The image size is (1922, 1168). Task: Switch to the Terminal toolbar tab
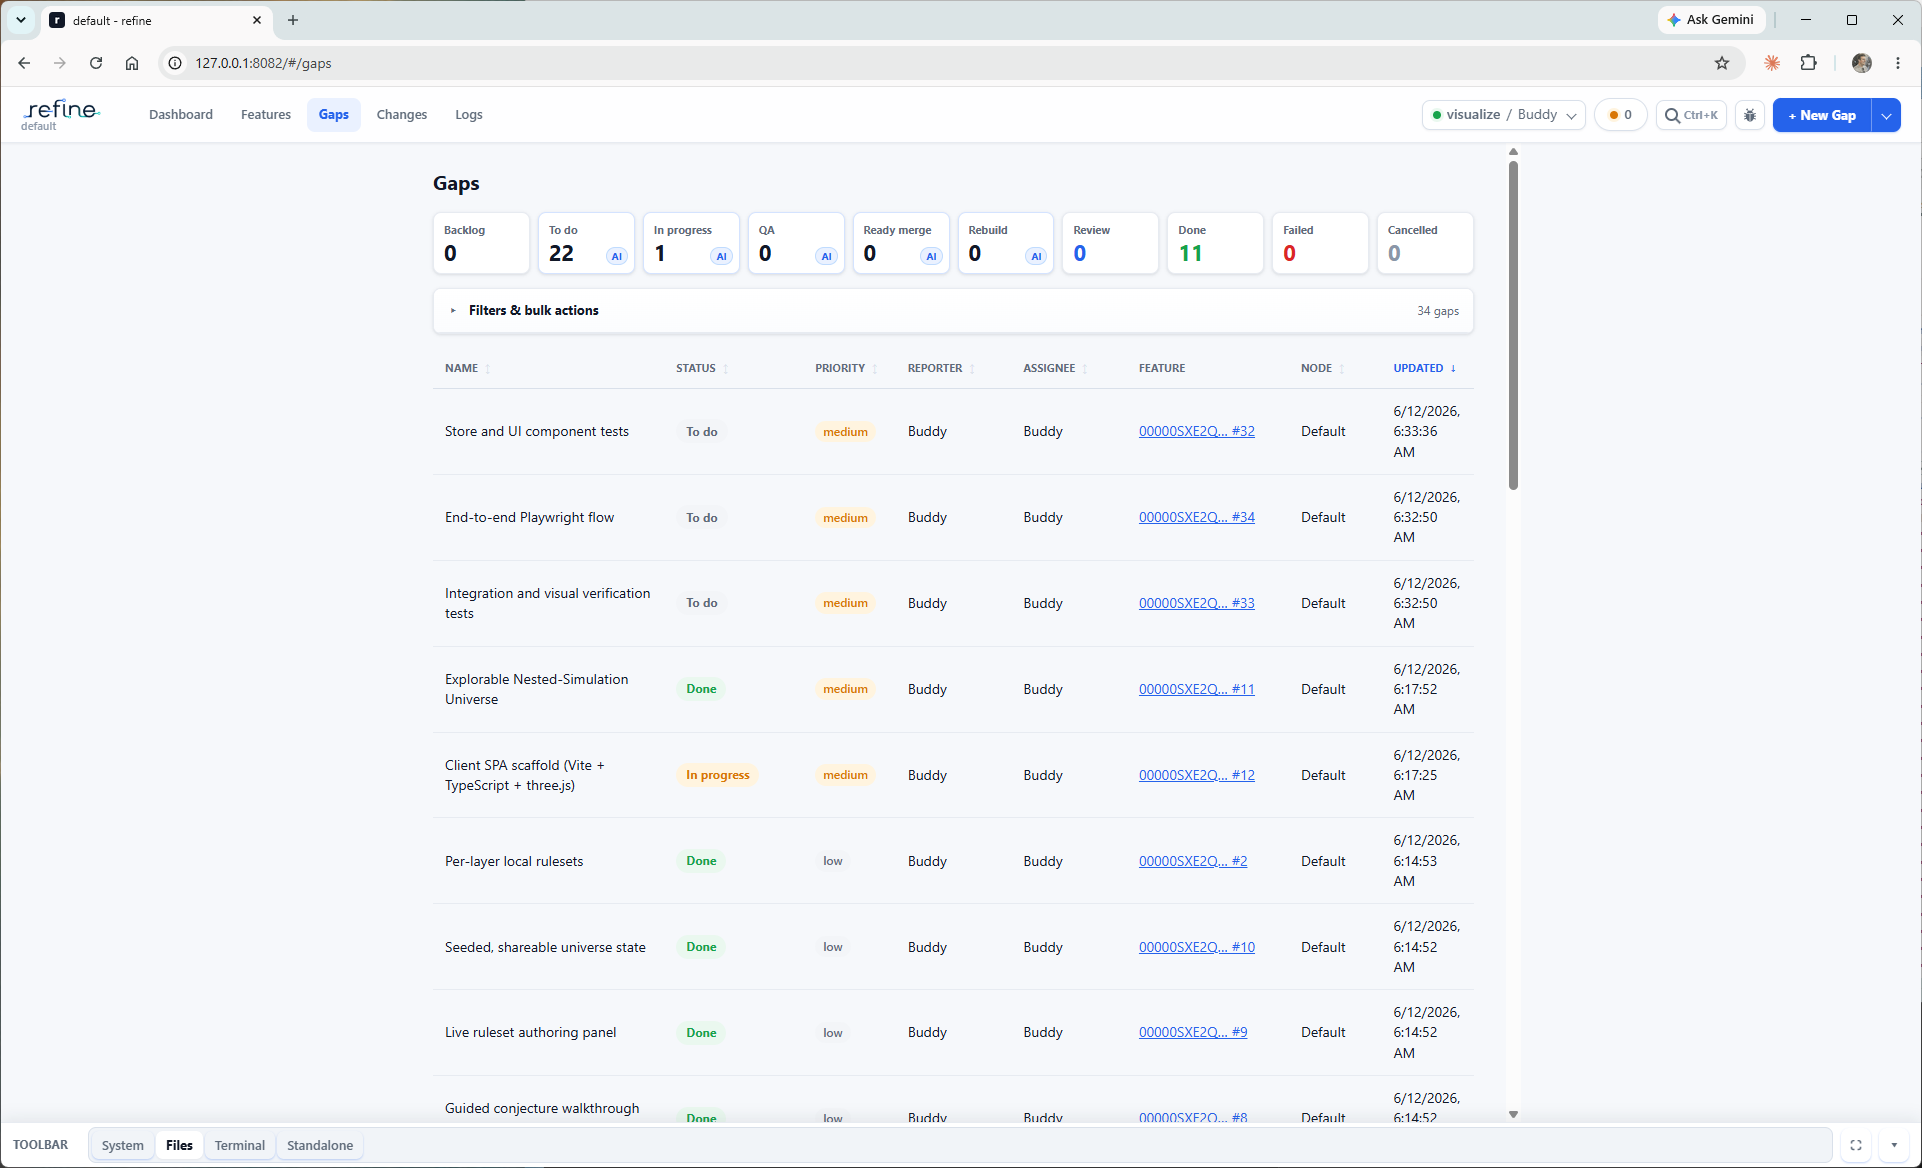tap(240, 1145)
